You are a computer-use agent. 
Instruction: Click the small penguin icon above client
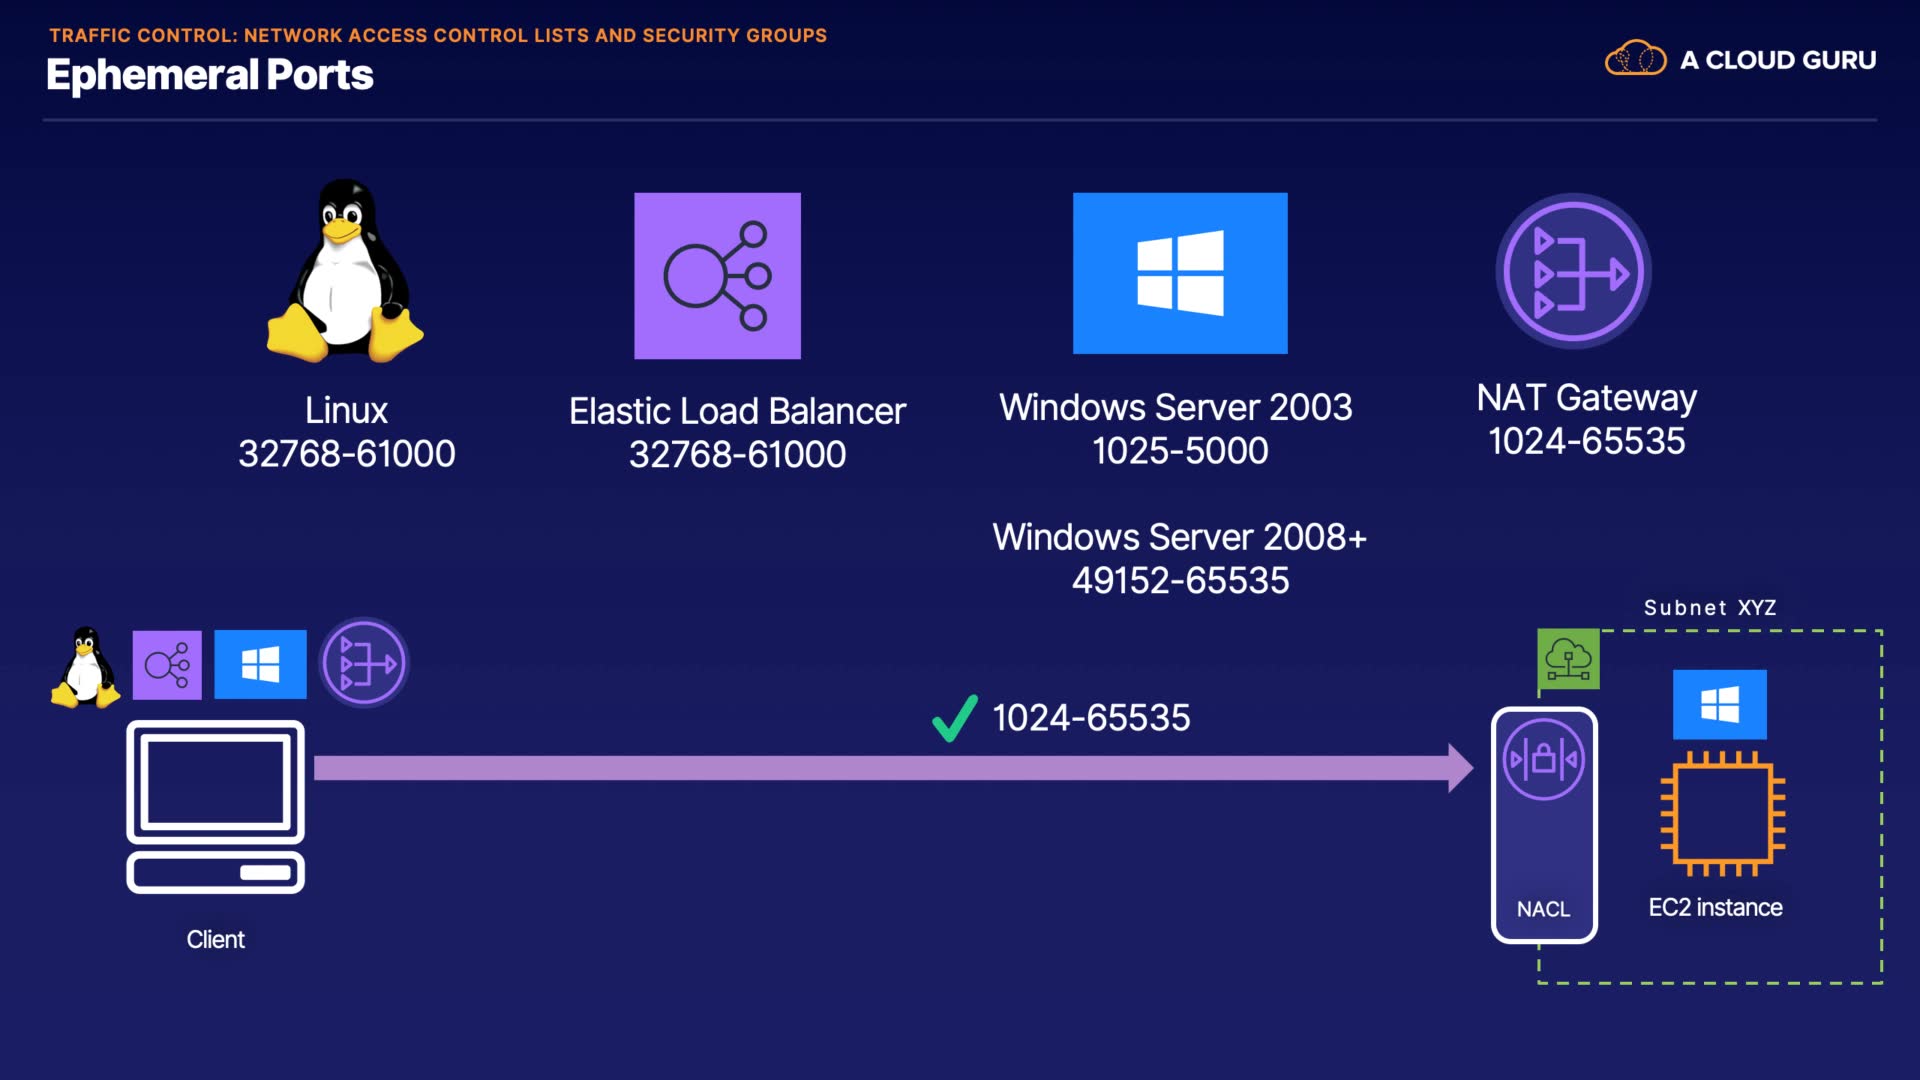pyautogui.click(x=86, y=668)
